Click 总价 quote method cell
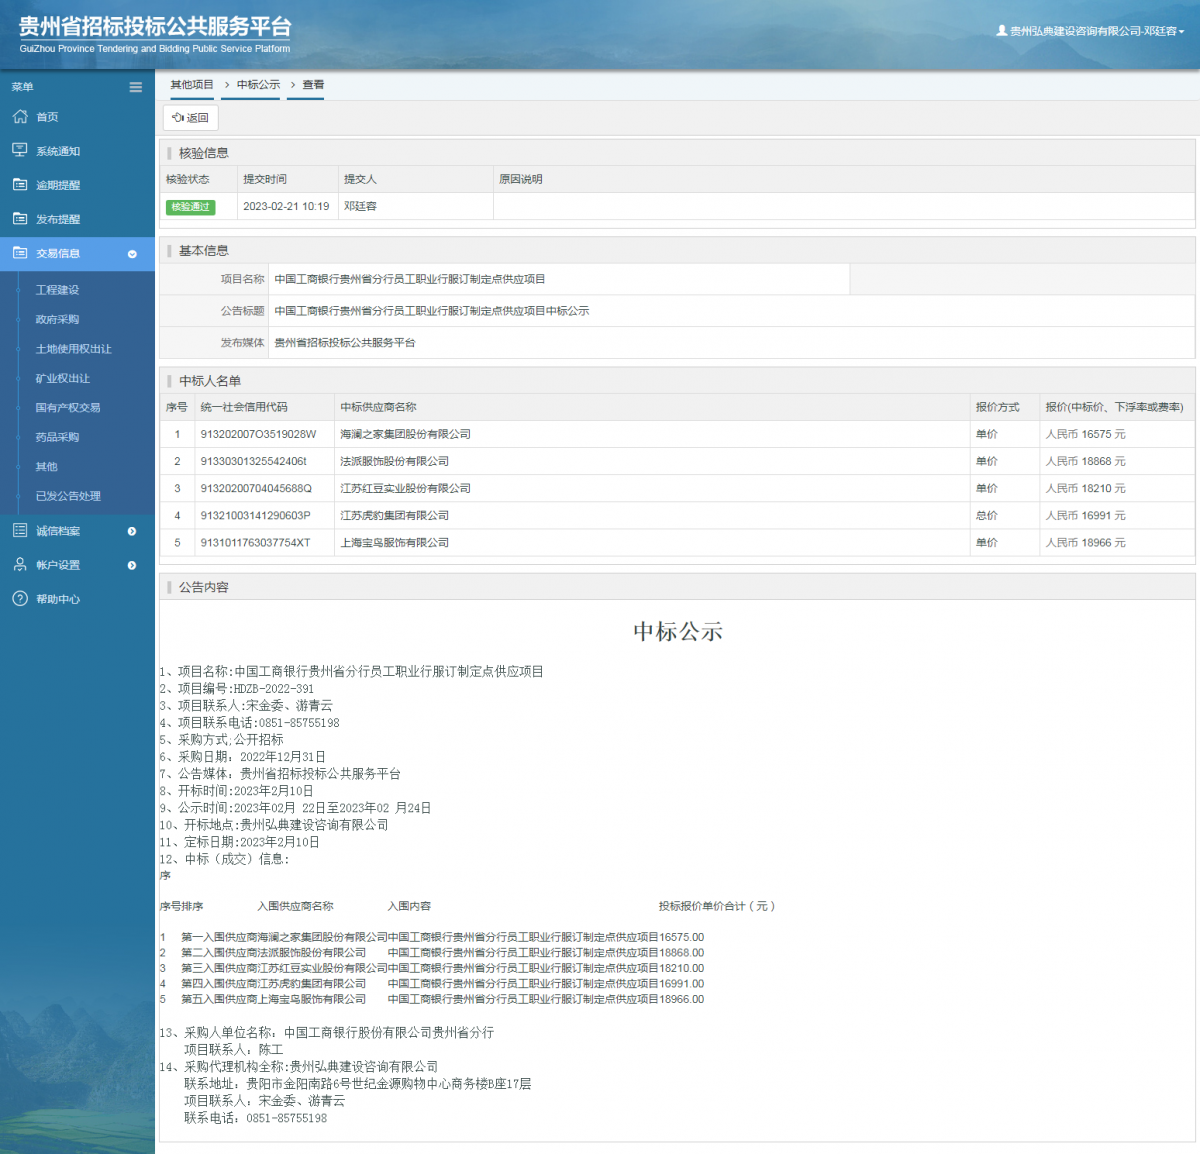Viewport: 1200px width, 1154px height. [986, 515]
